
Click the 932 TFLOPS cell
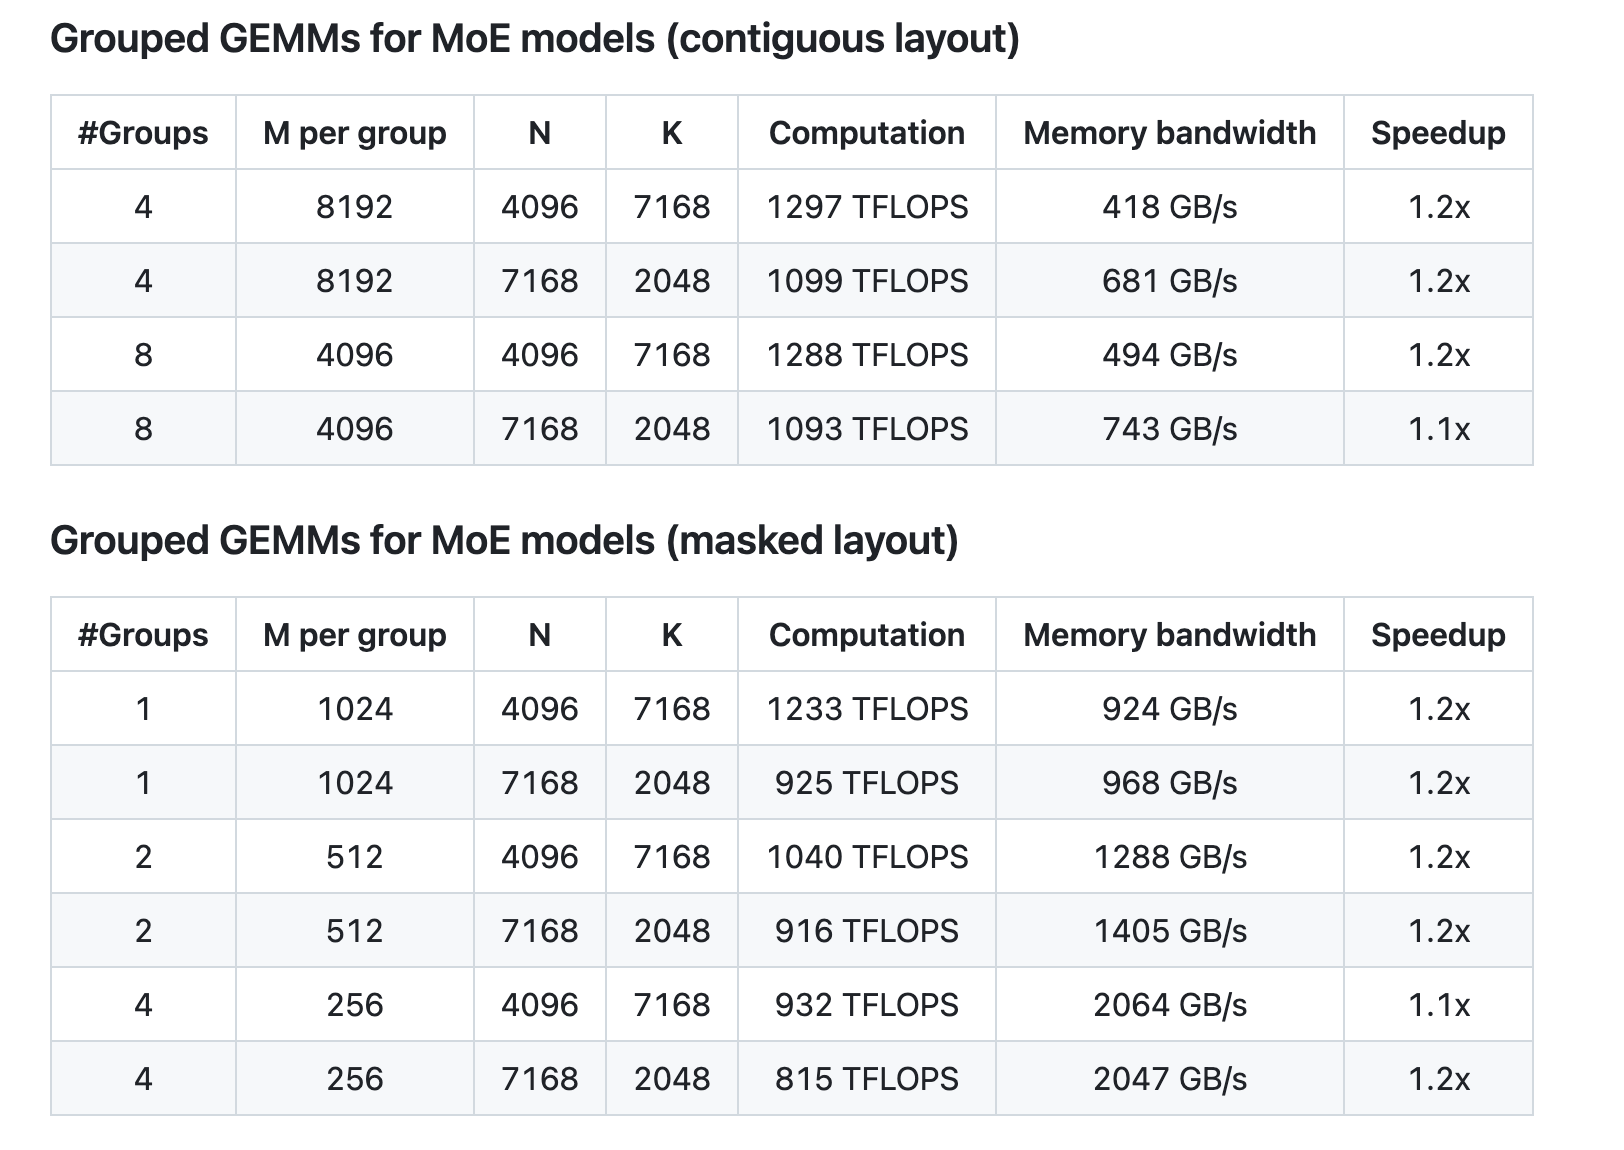tap(867, 1005)
